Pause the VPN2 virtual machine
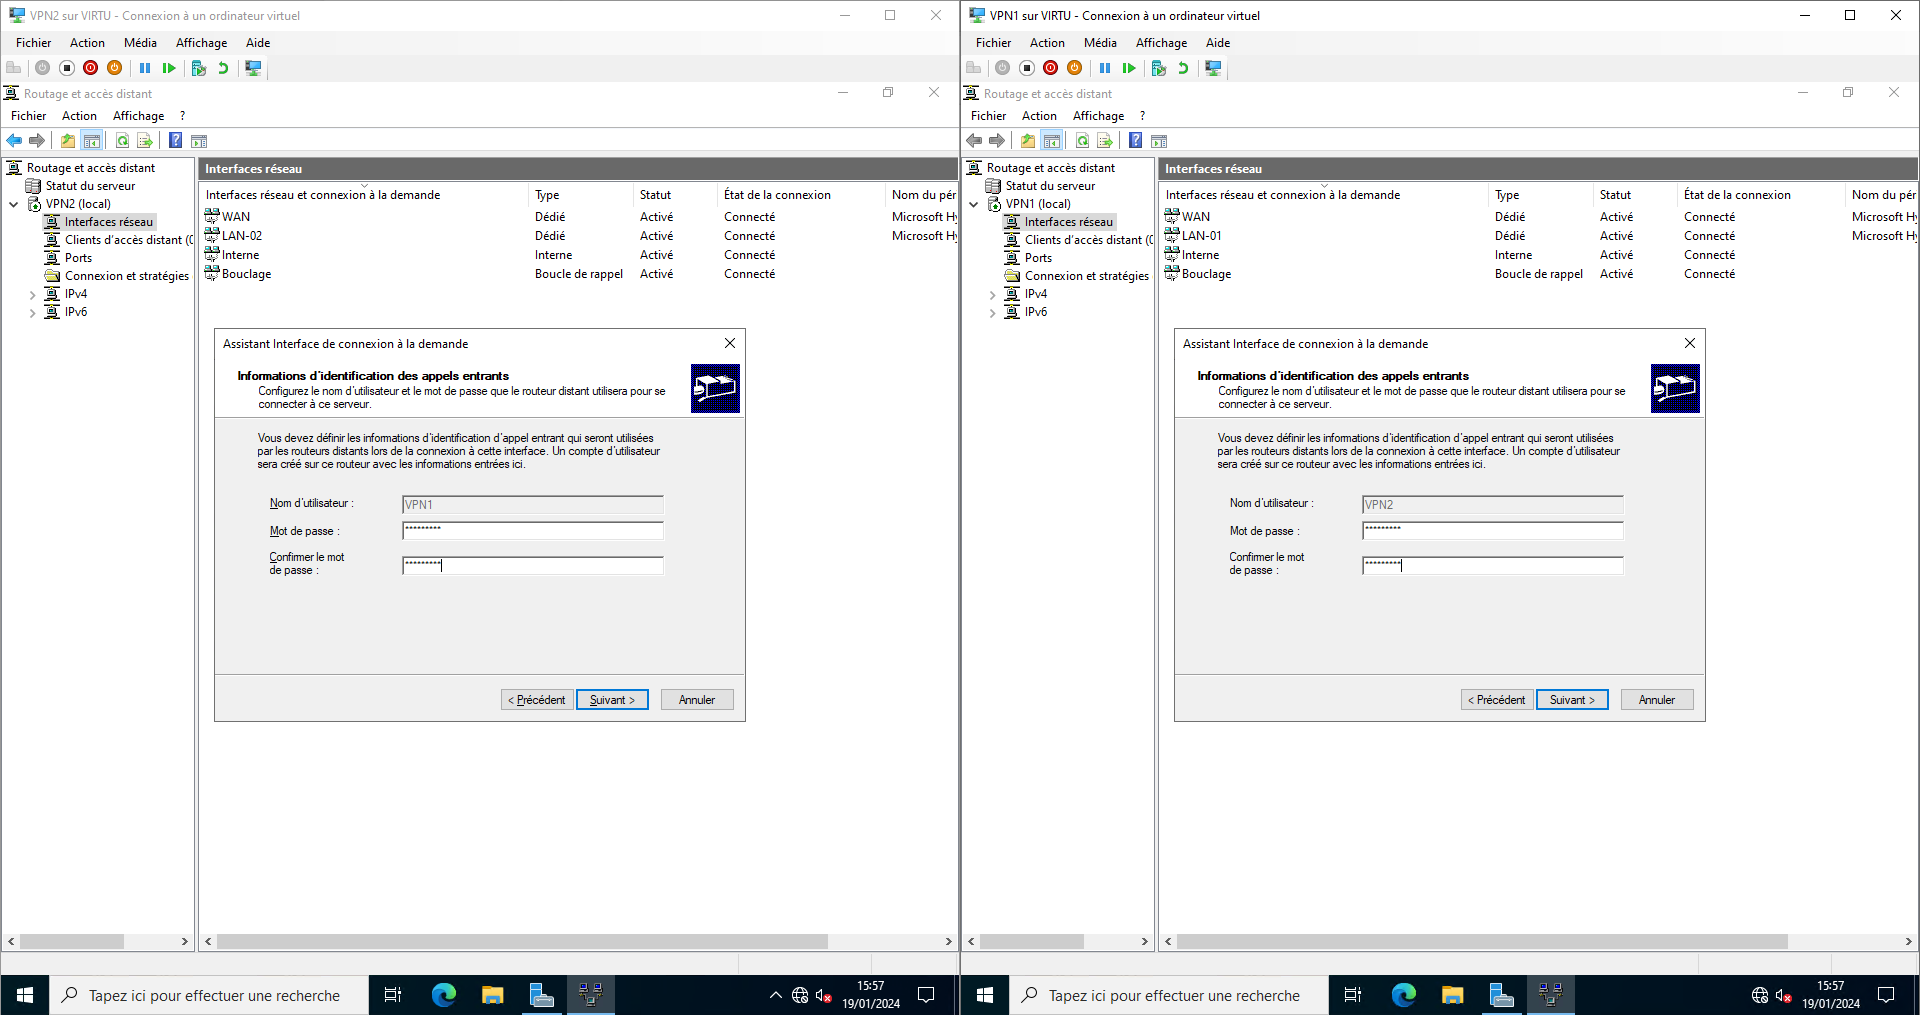This screenshot has height=1015, width=1920. [145, 68]
